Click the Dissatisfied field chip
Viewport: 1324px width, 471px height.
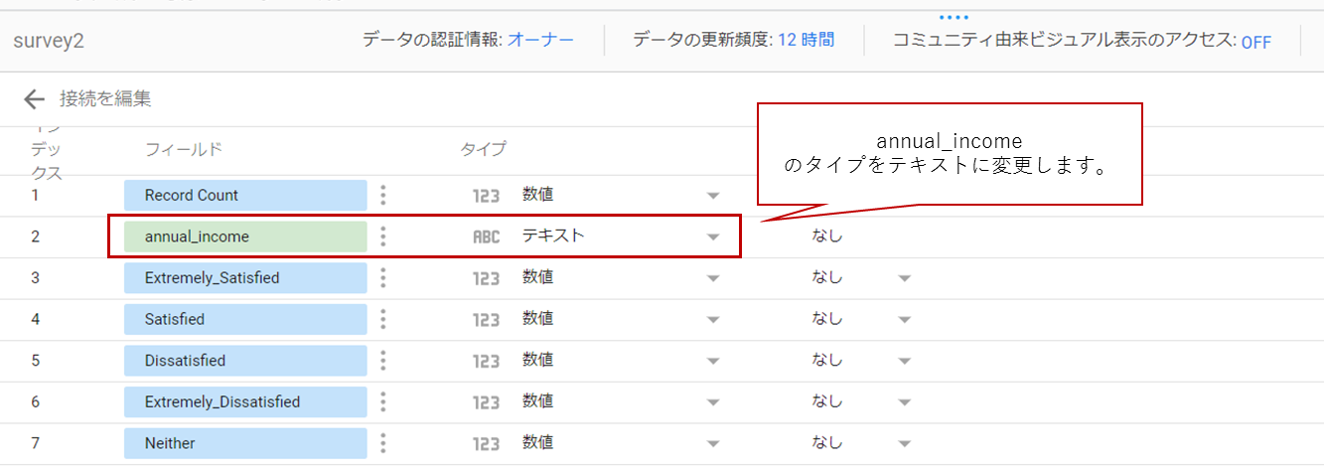tap(245, 361)
